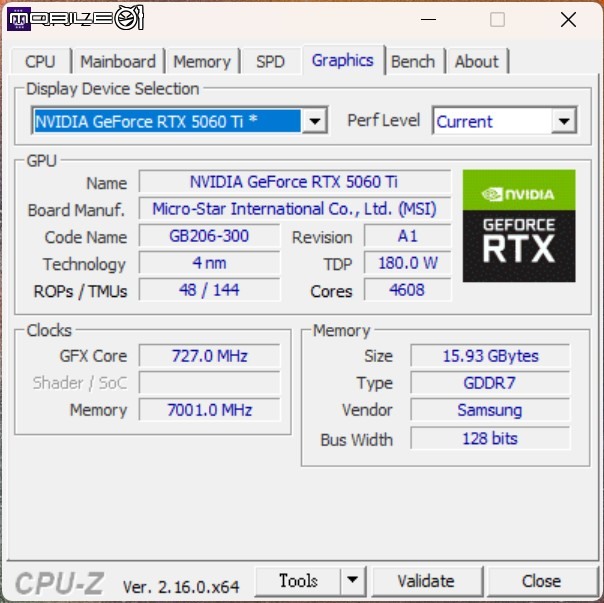Go to the About tab

click(x=476, y=61)
